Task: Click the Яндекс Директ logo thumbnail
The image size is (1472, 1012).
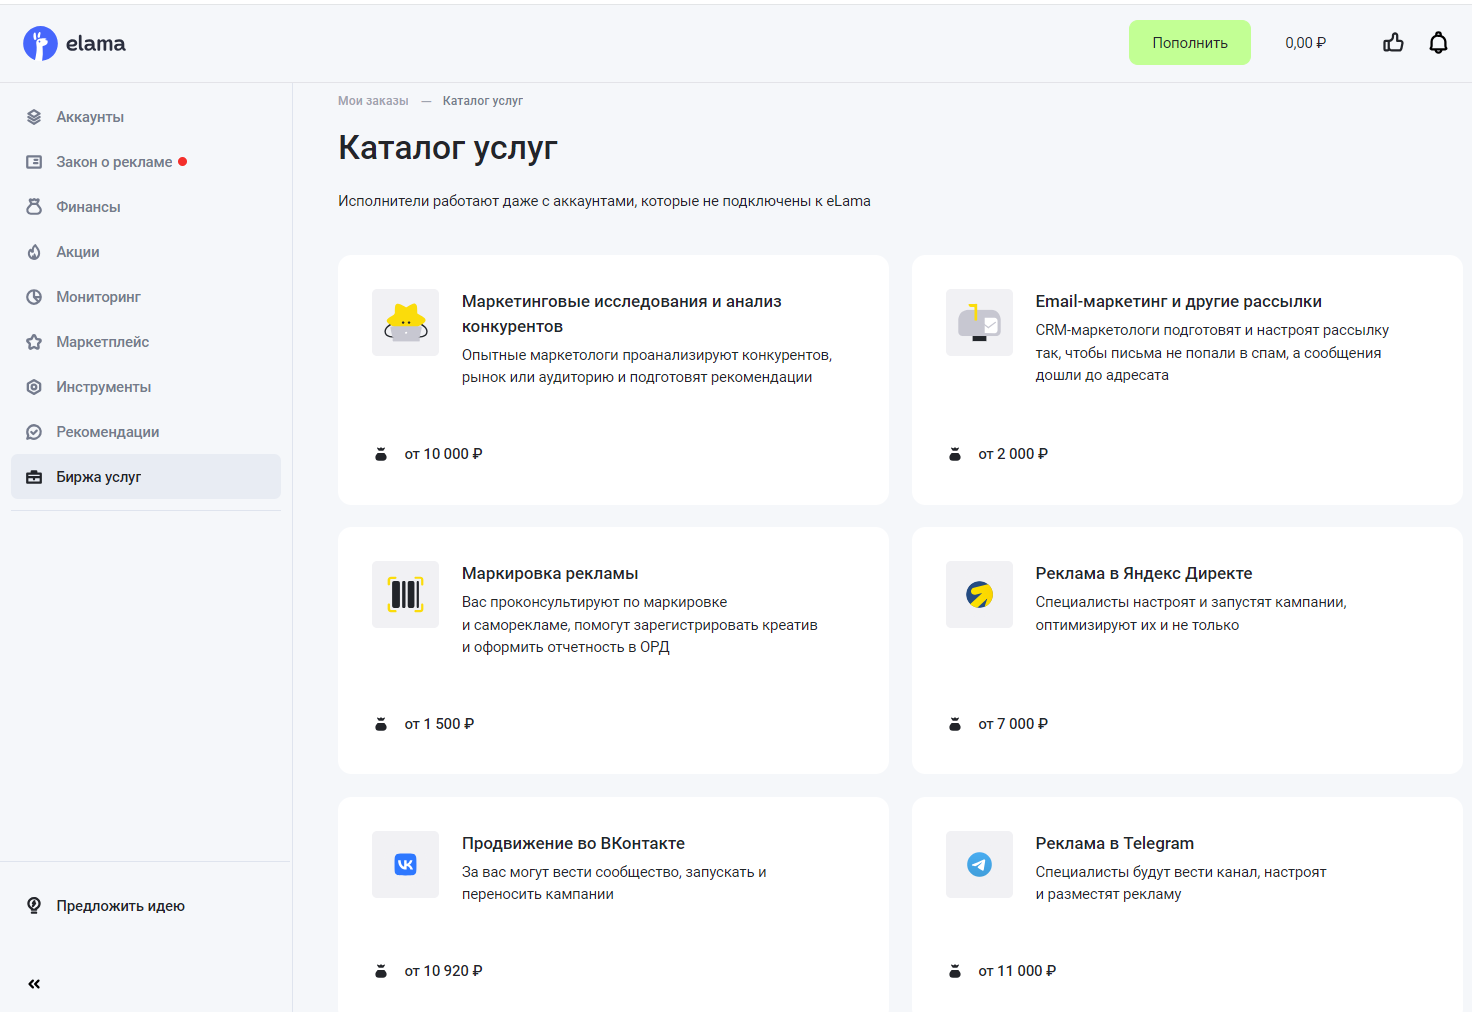Action: [x=979, y=594]
